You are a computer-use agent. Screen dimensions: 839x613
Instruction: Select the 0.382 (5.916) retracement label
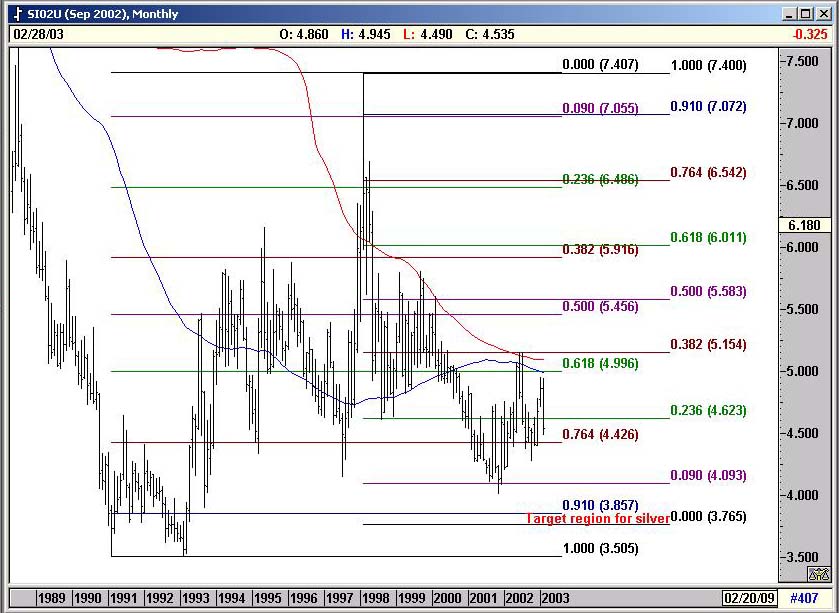[x=600, y=249]
